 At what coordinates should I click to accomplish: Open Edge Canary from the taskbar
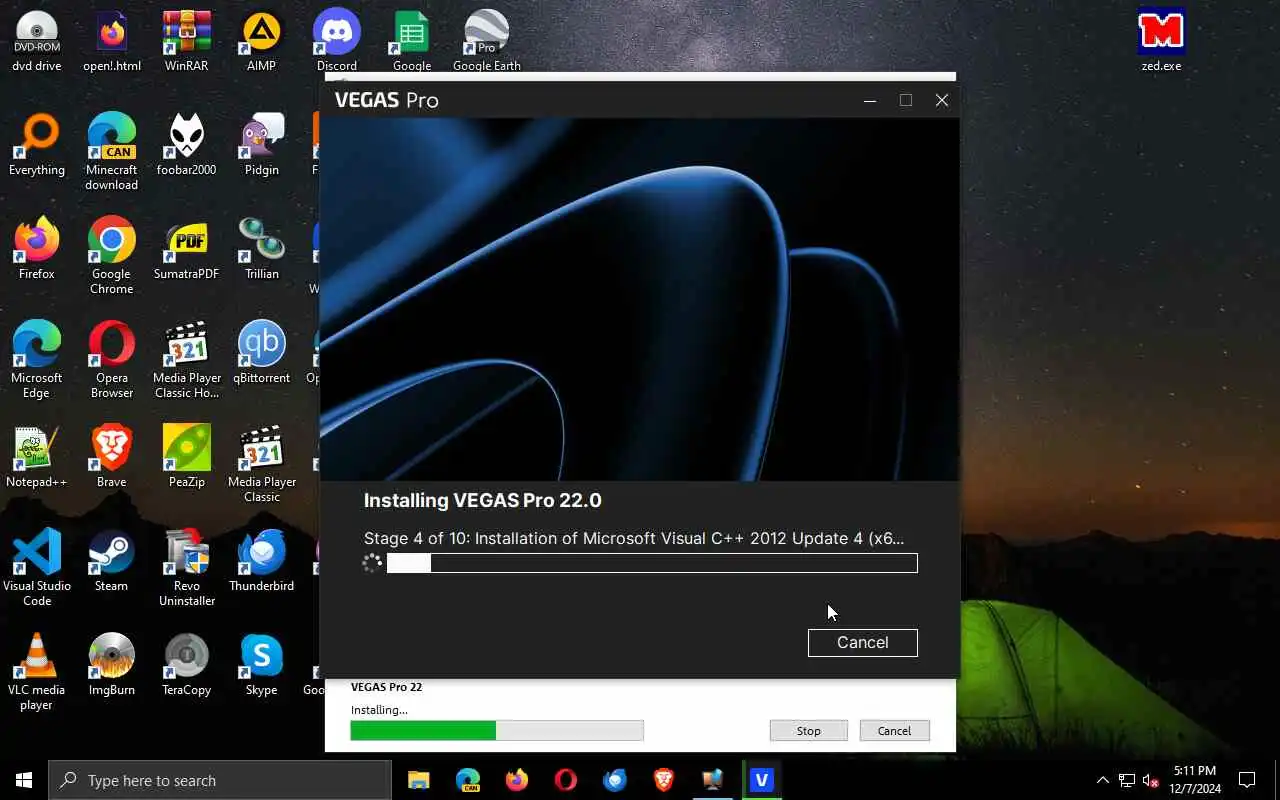(468, 780)
